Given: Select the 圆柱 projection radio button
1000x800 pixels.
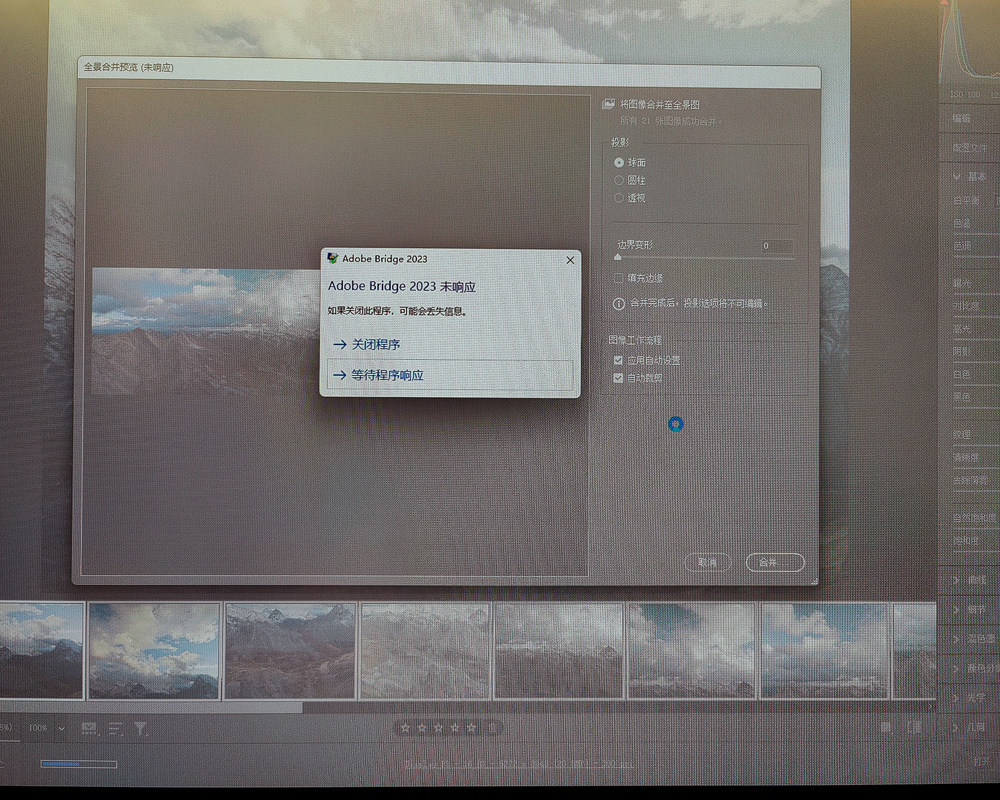Looking at the screenshot, I should [x=619, y=181].
